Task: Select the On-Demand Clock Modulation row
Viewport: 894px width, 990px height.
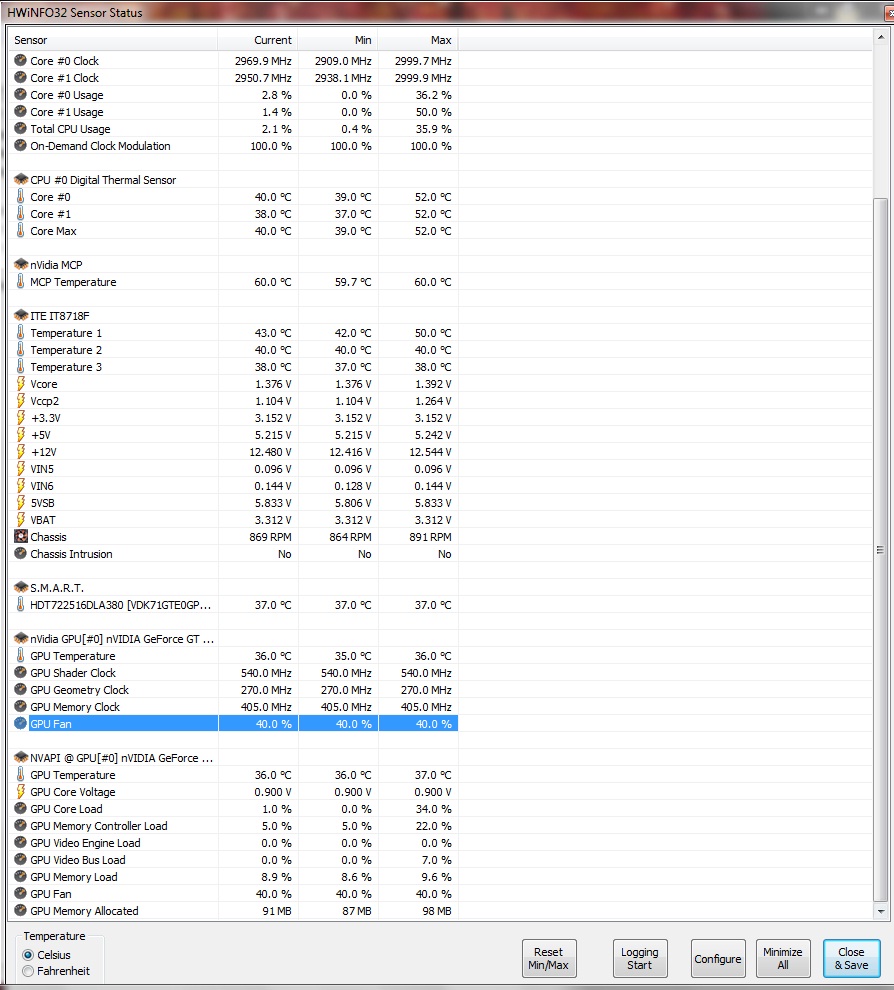Action: click(234, 146)
